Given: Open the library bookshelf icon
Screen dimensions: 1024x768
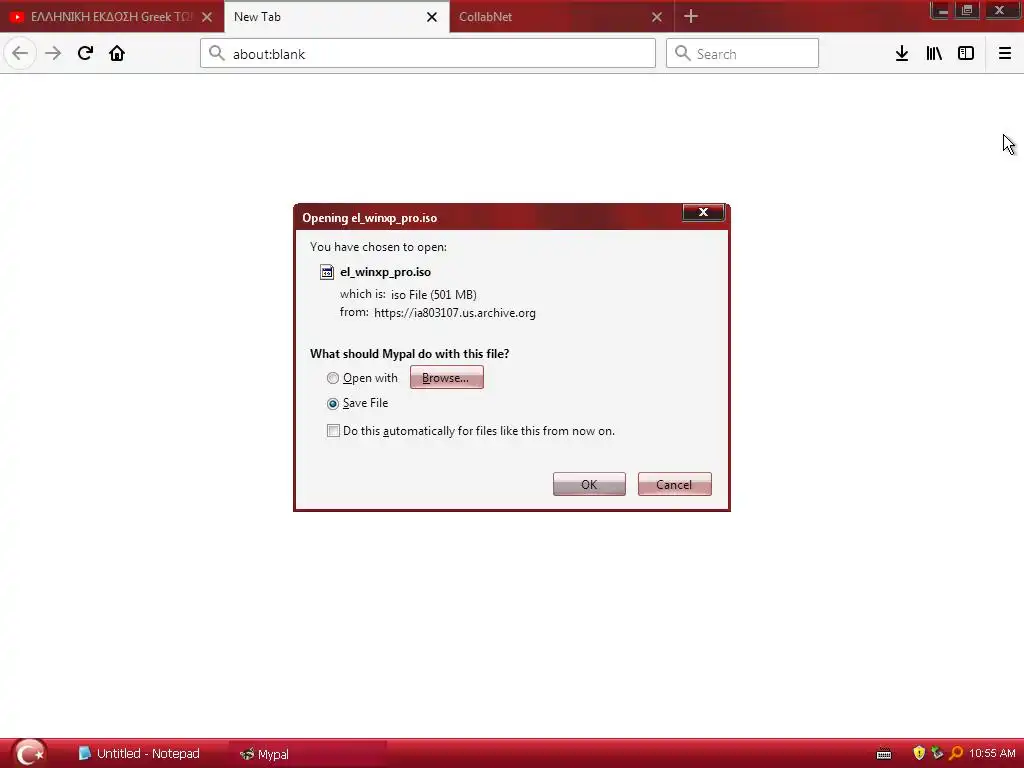Looking at the screenshot, I should 934,54.
